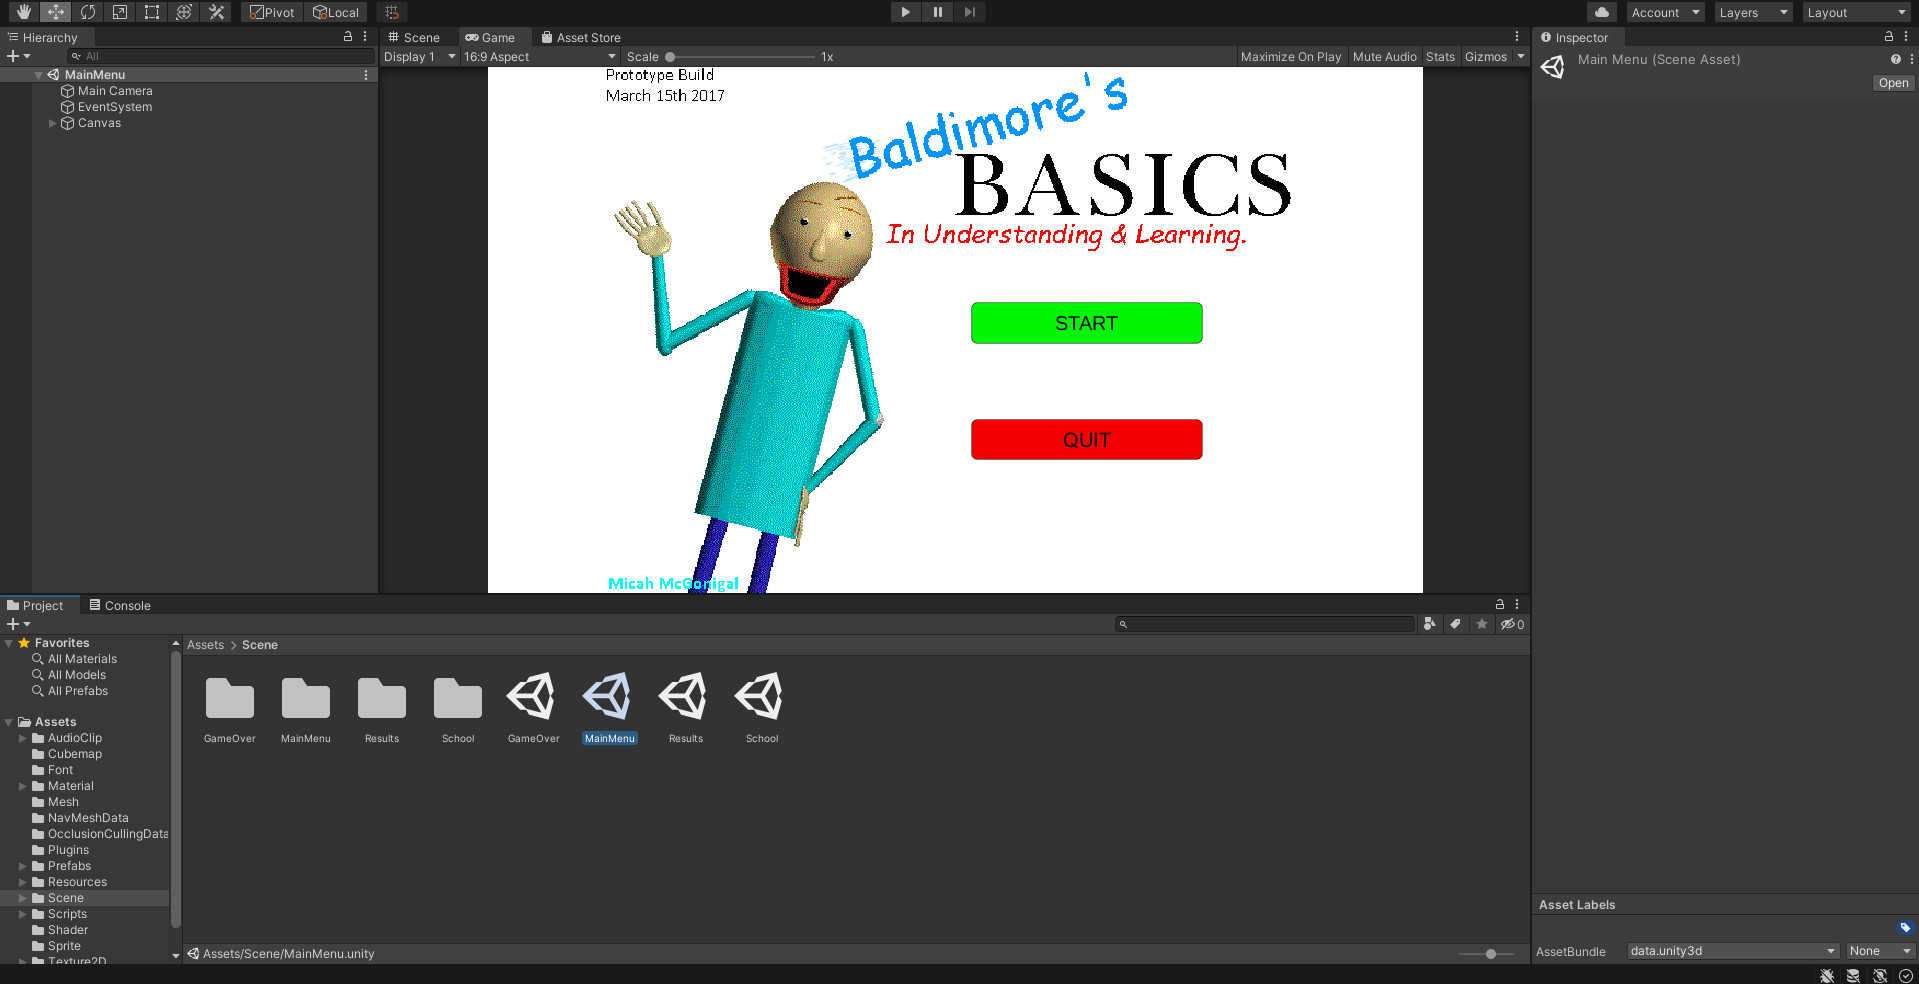
Task: Pause the game
Action: click(x=937, y=12)
